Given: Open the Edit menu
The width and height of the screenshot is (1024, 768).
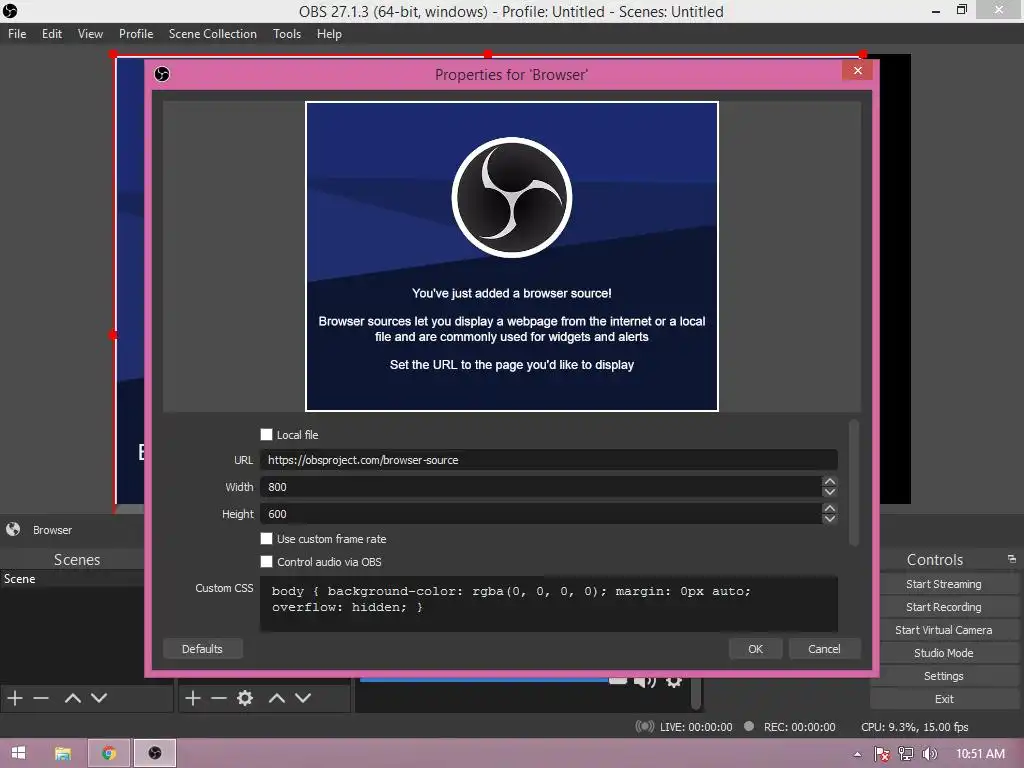Looking at the screenshot, I should click(52, 34).
